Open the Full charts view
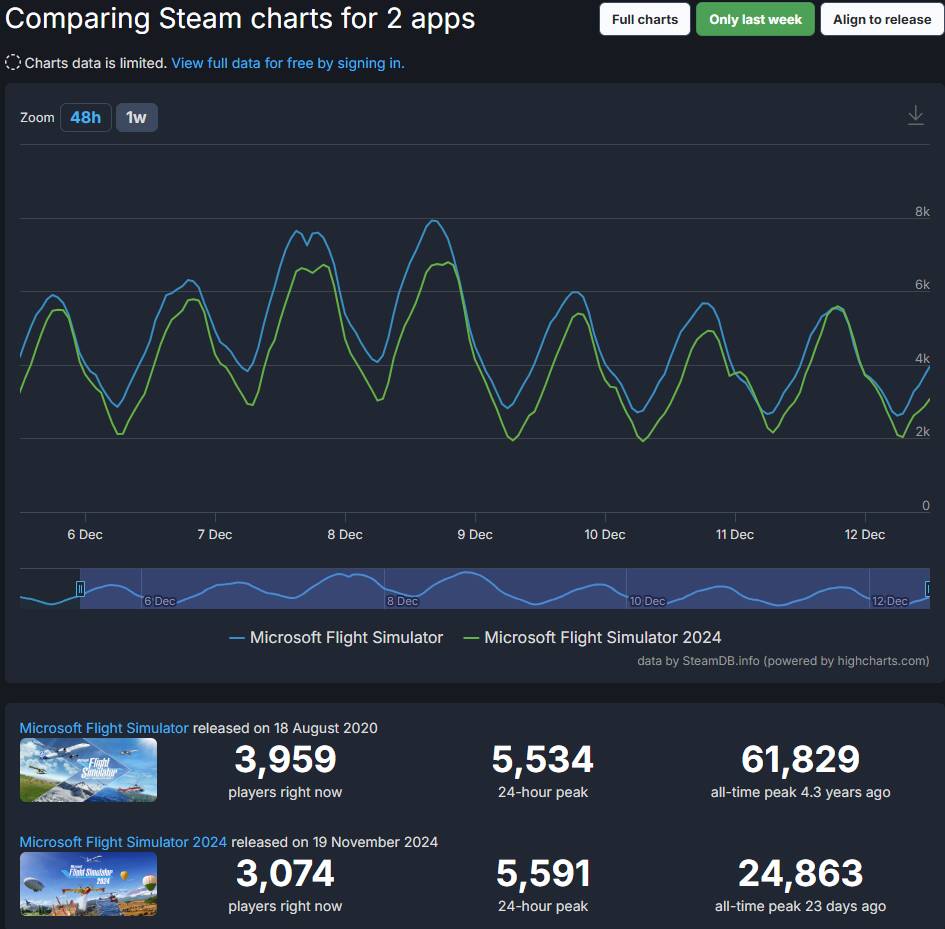Screen dimensions: 945x929 coord(644,19)
